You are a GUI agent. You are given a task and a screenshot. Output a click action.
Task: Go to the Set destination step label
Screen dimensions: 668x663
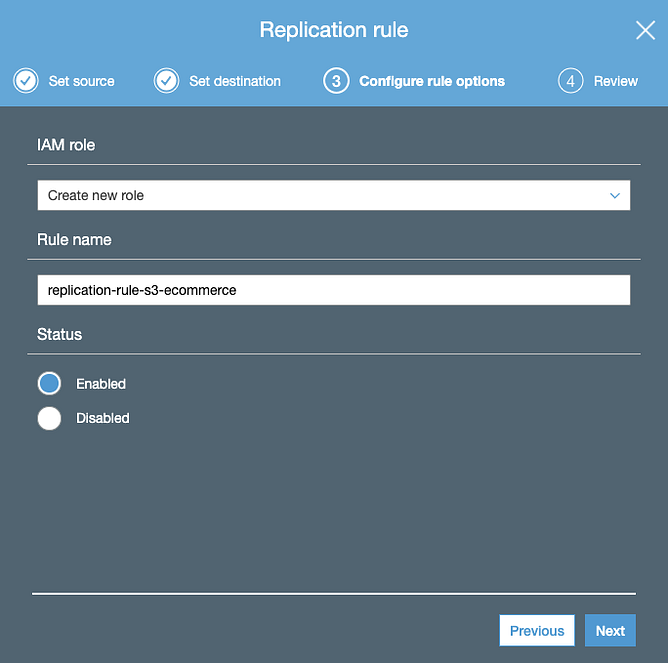[x=235, y=81]
